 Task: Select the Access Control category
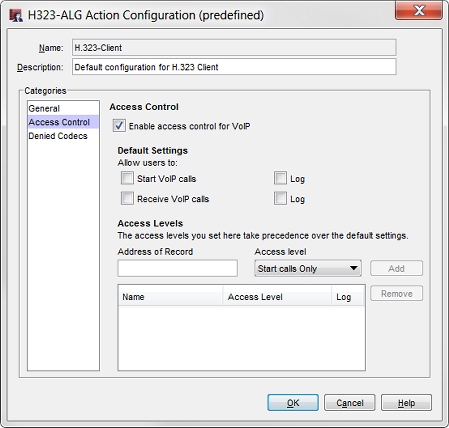click(x=63, y=122)
